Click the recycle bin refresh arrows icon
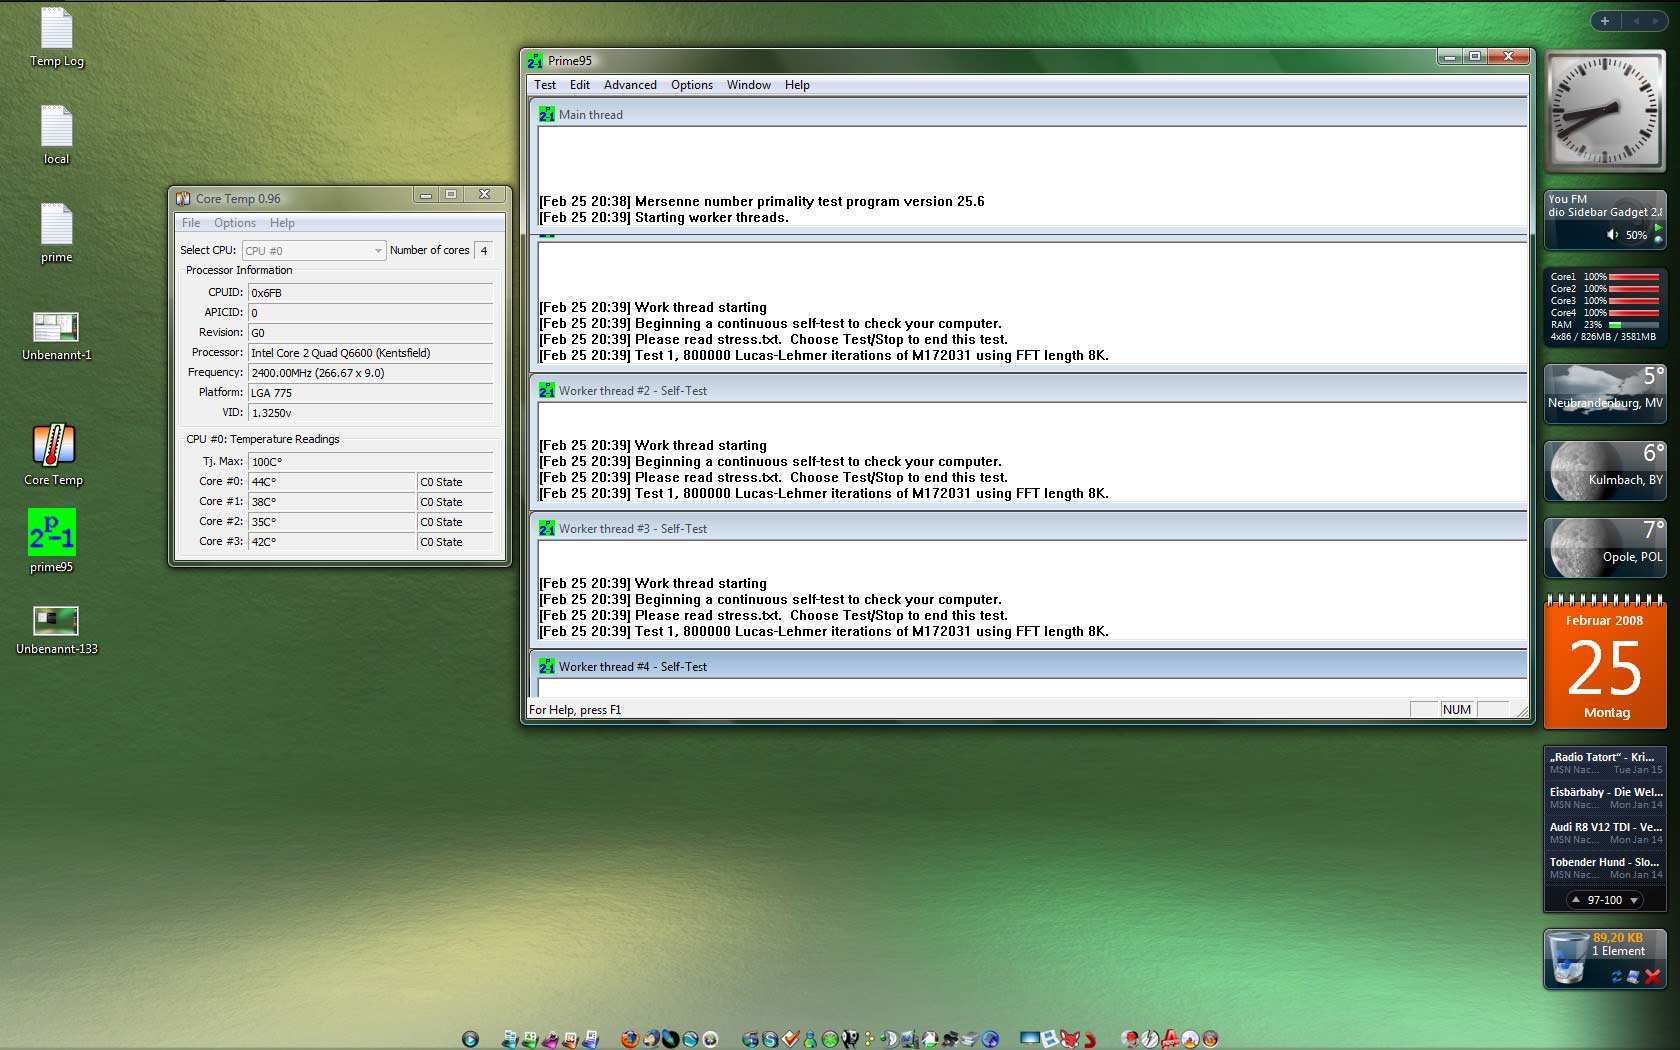 1617,977
